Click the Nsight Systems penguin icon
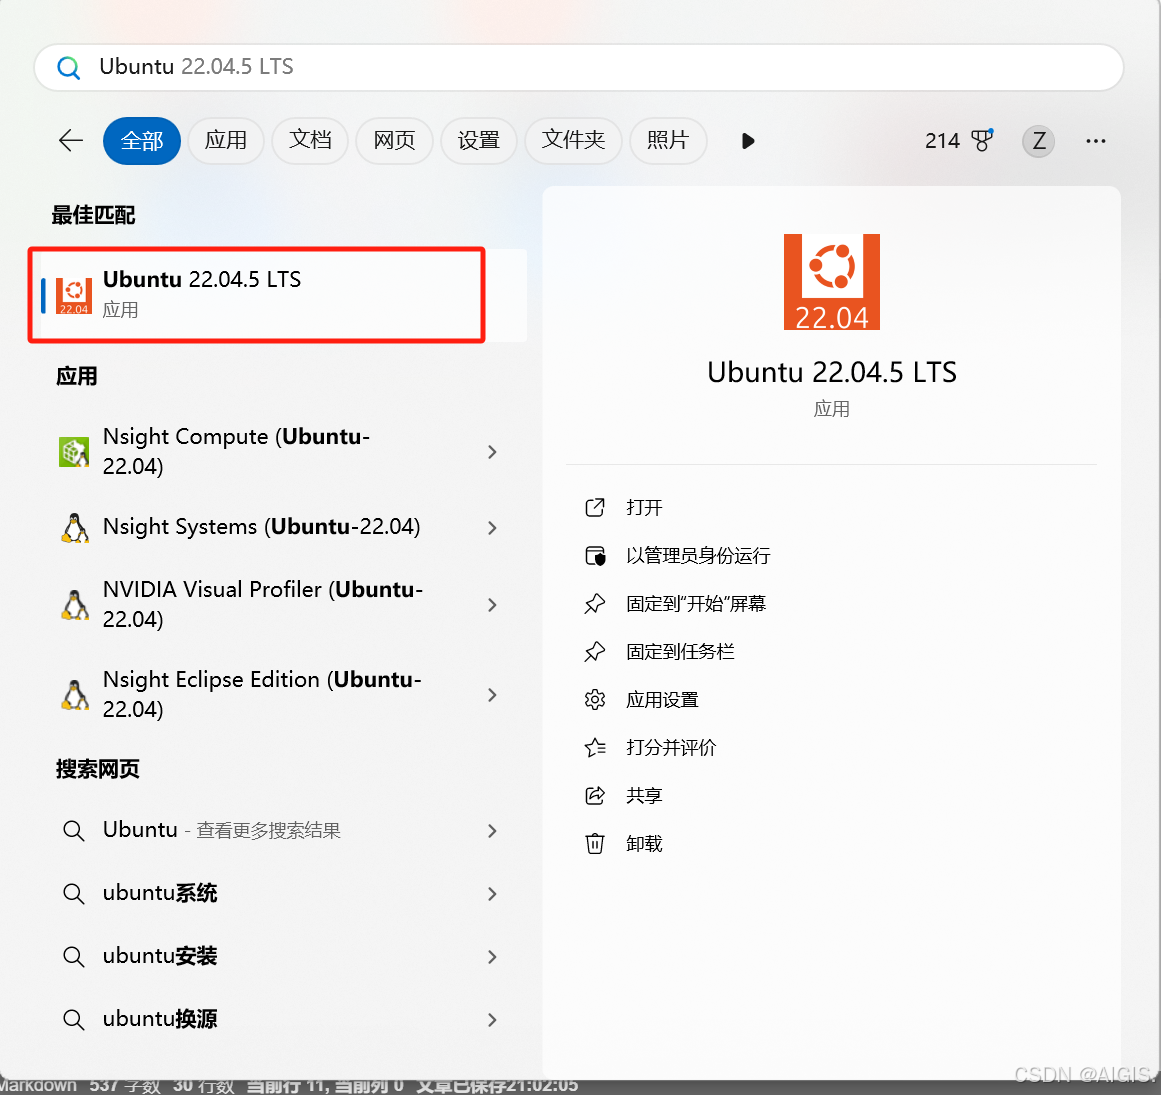 tap(74, 528)
